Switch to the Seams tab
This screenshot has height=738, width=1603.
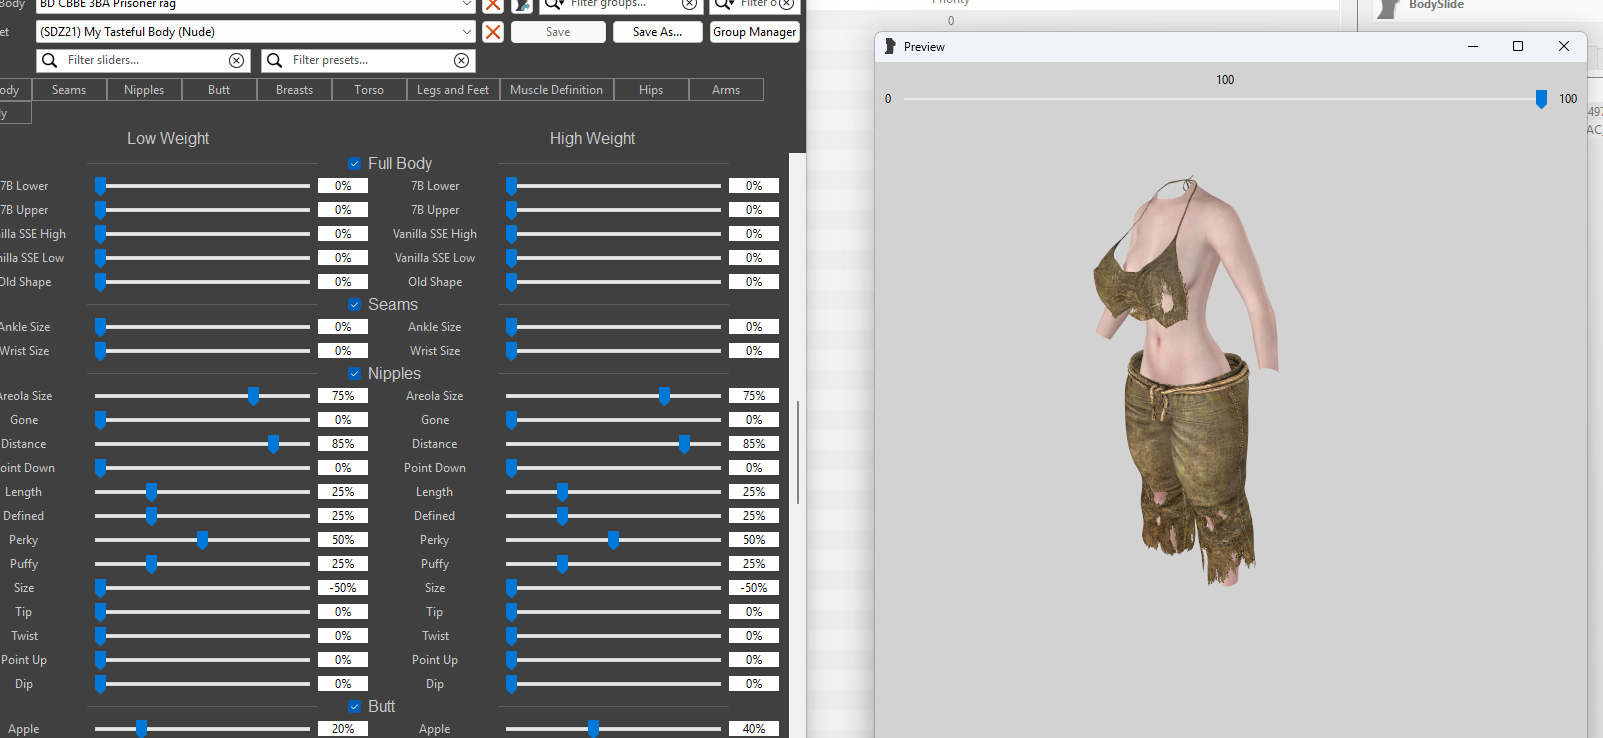click(69, 90)
